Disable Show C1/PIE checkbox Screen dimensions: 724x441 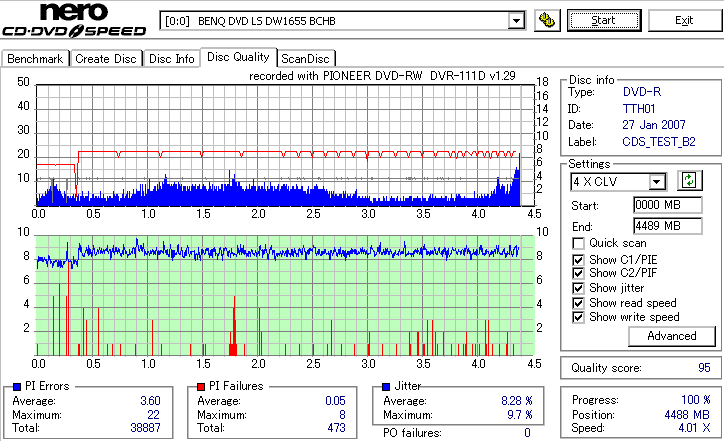(x=578, y=260)
